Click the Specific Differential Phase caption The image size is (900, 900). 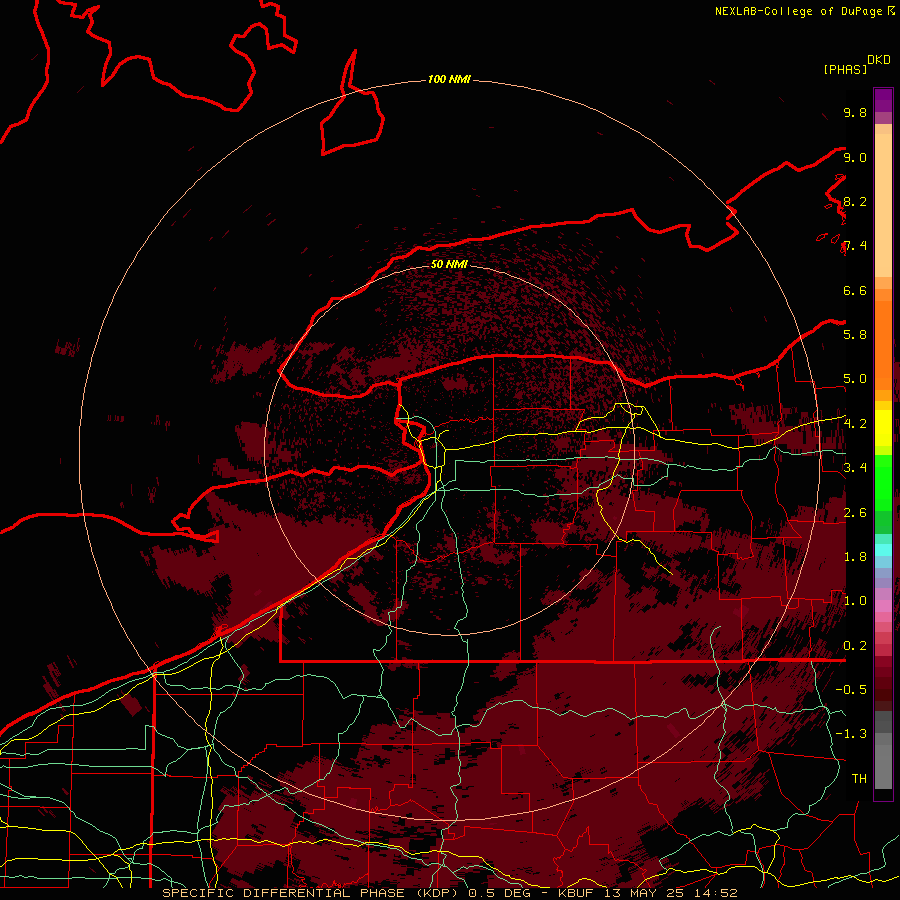(449, 893)
